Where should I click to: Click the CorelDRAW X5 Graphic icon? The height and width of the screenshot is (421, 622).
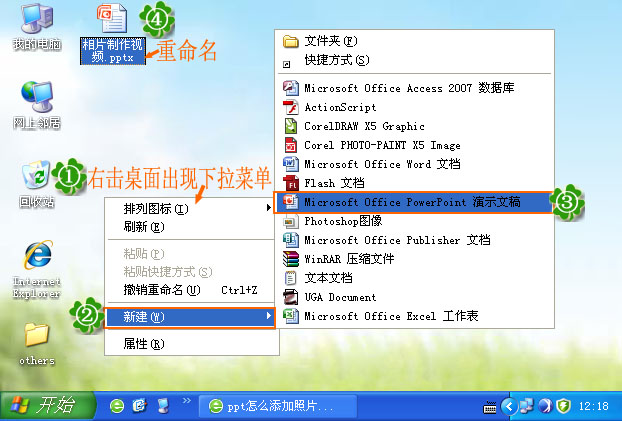coord(290,126)
